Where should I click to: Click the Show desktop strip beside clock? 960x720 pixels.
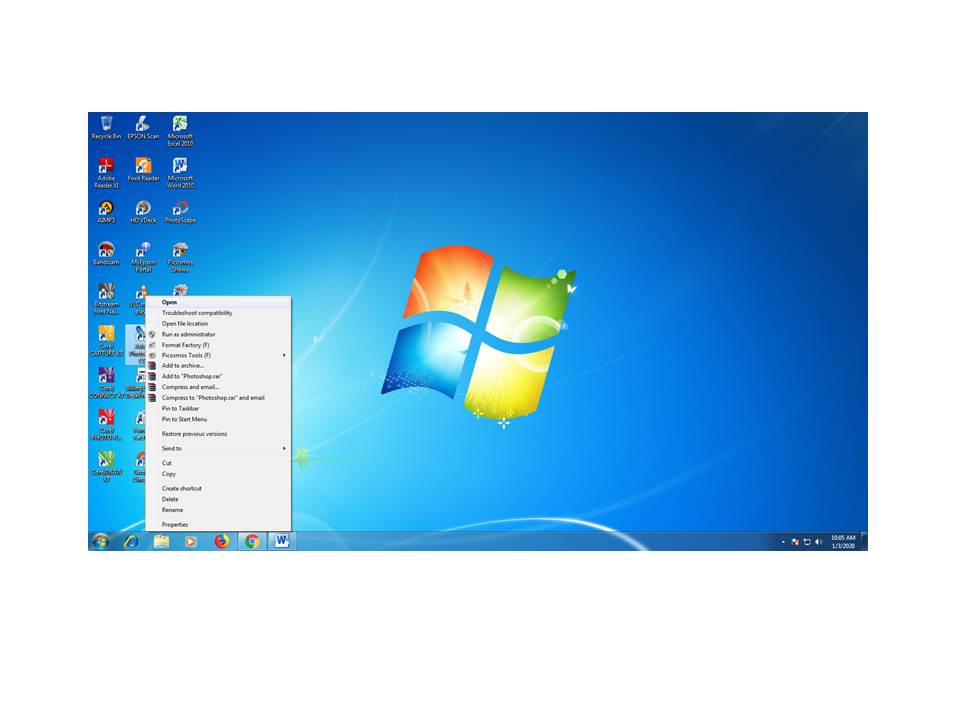click(x=864, y=541)
